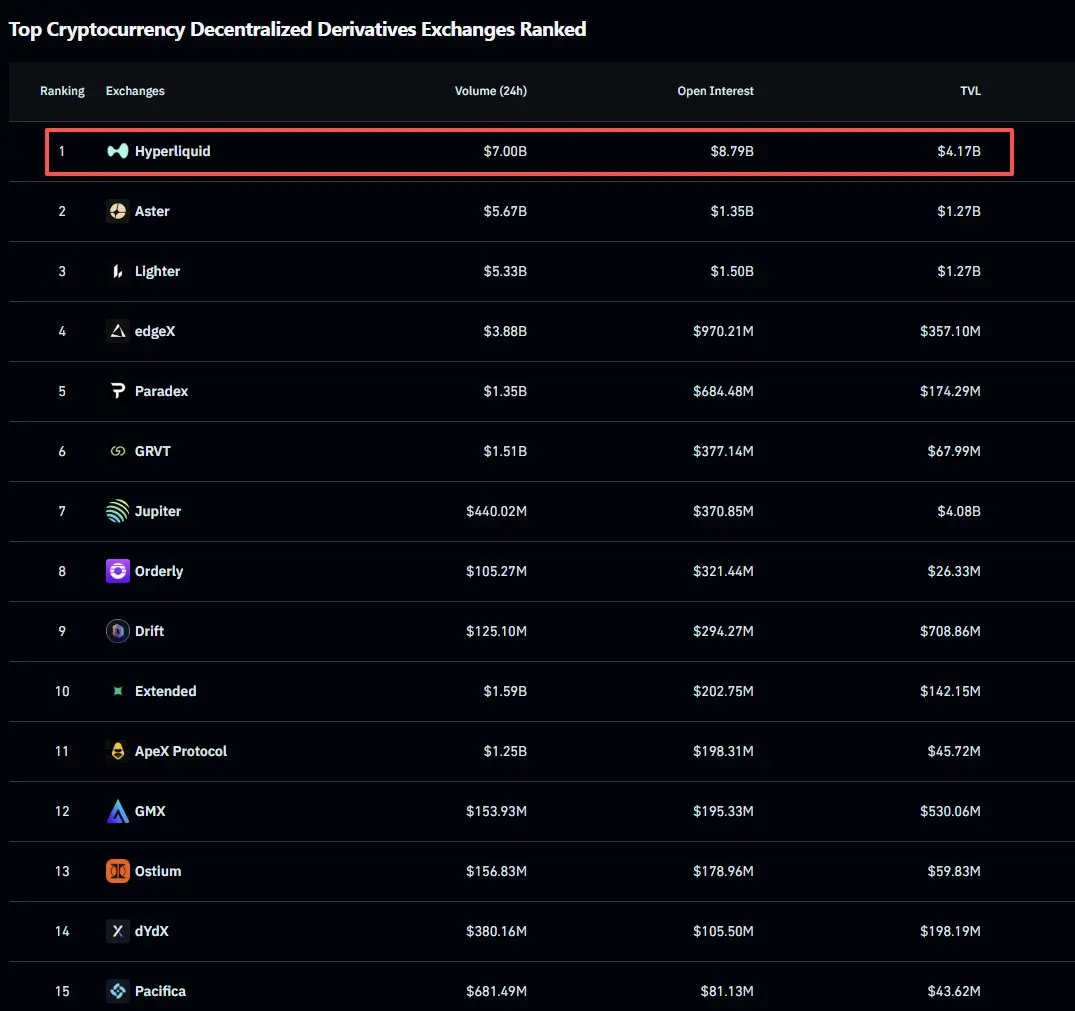Click the GMX blue triangle logo

118,811
